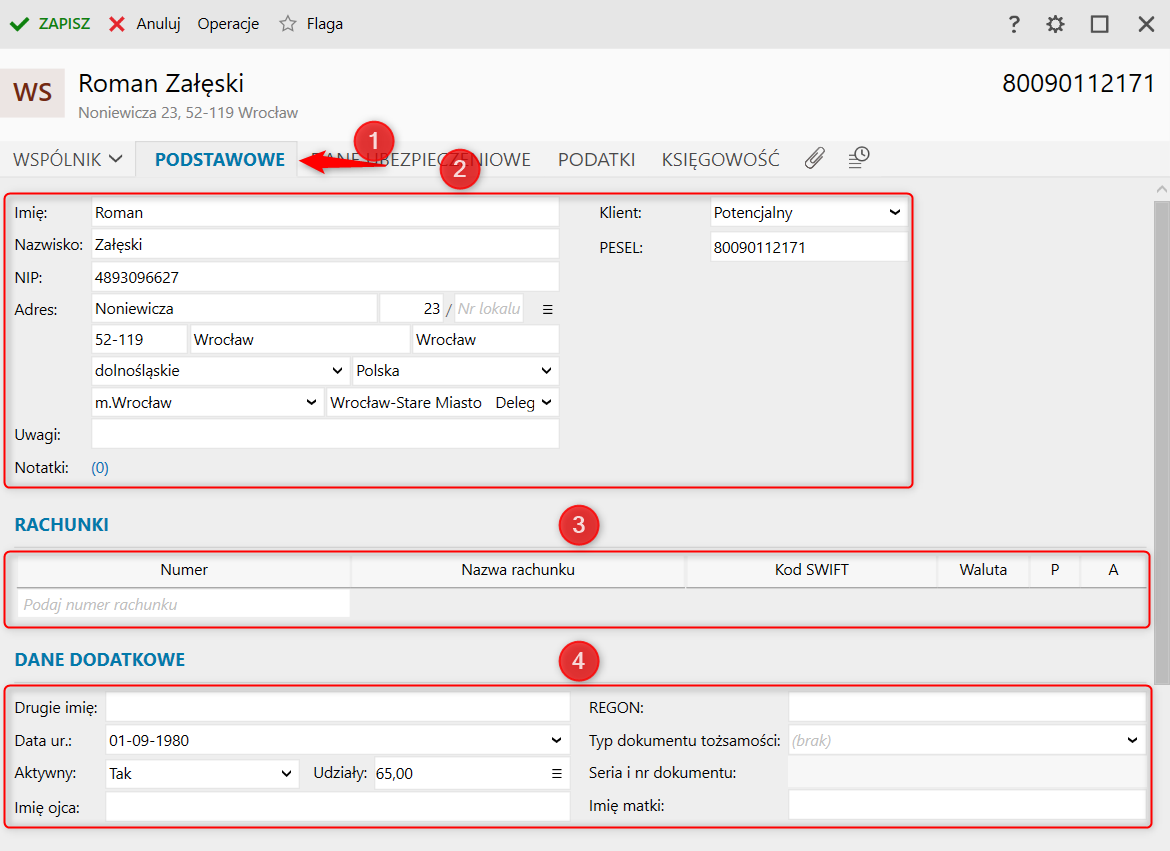Open the Typ dokumentu tożsamości dropdown

click(x=967, y=741)
